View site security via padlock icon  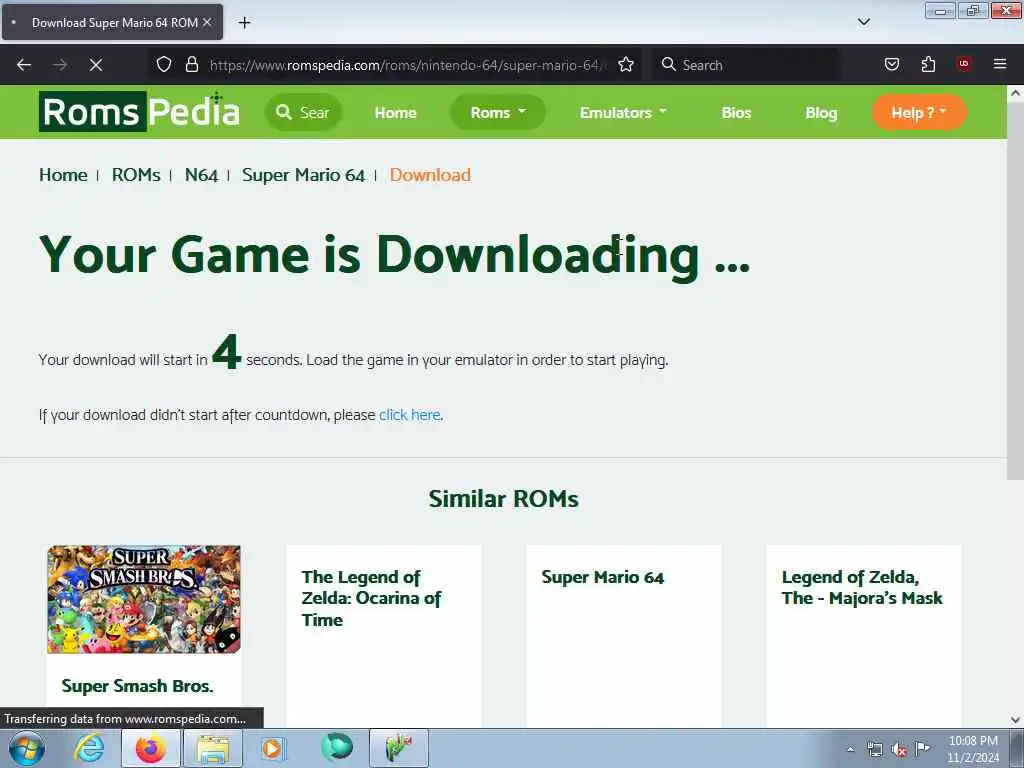191,65
